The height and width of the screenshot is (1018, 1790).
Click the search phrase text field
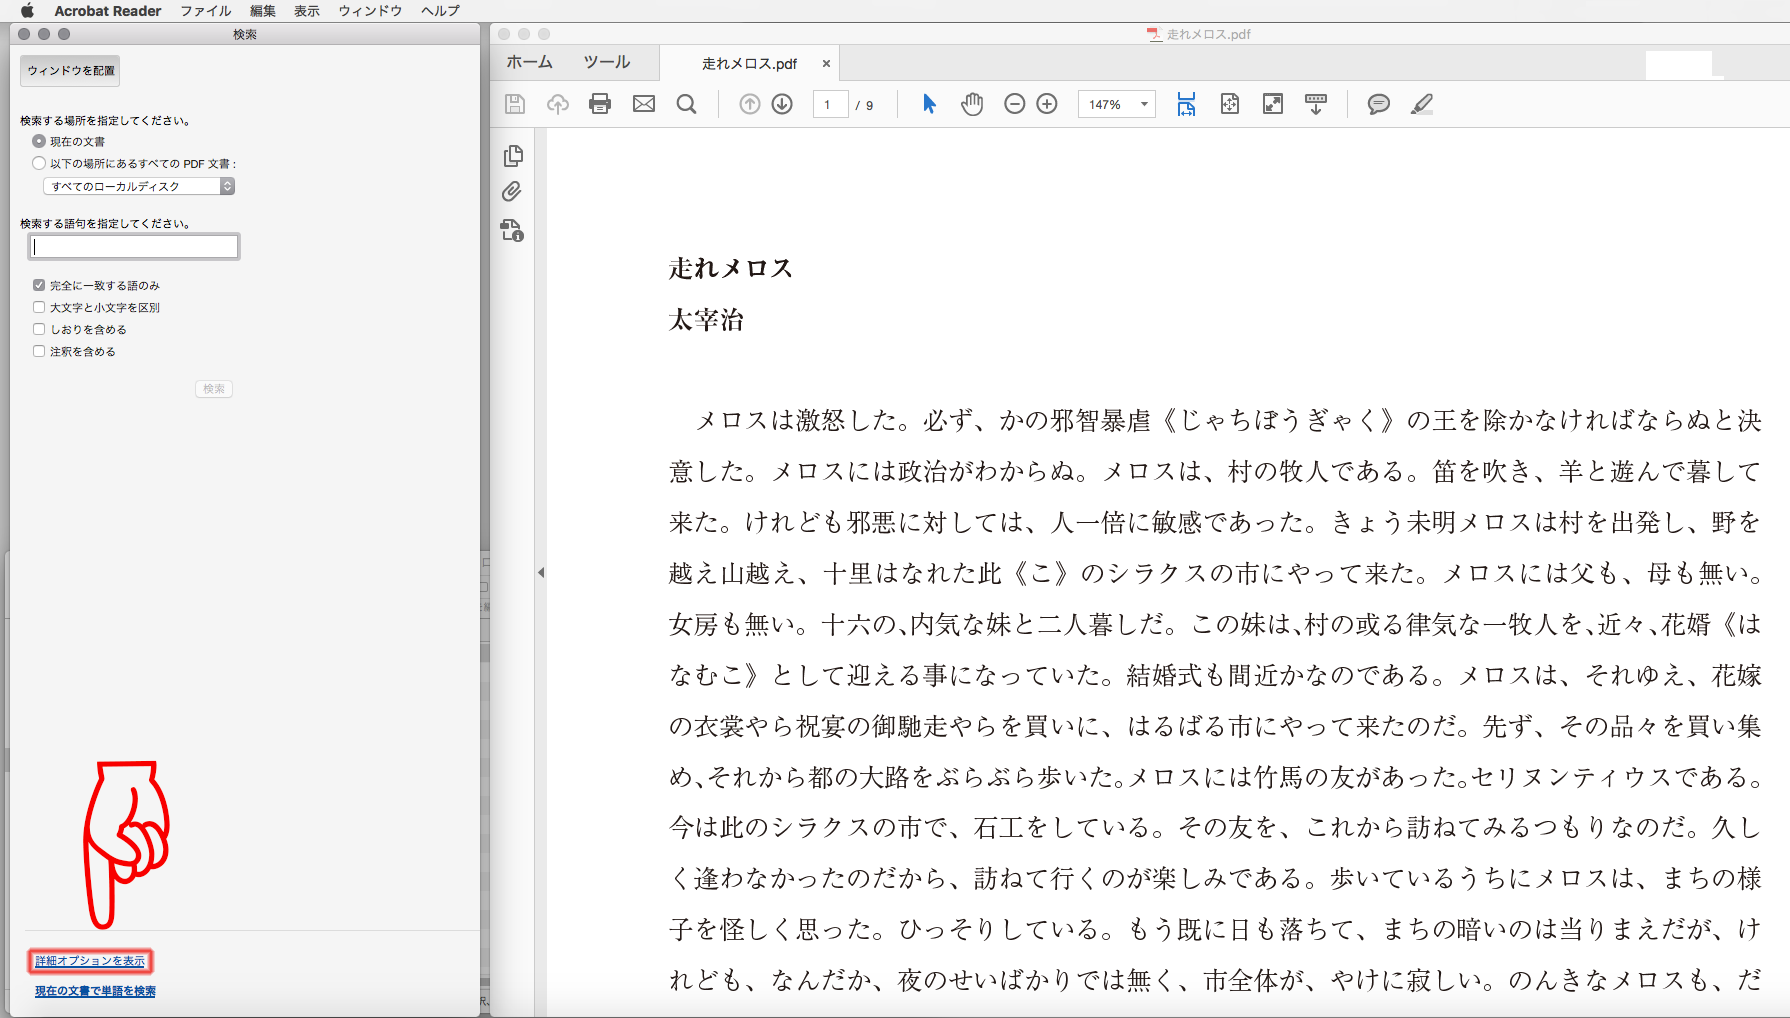[x=134, y=246]
